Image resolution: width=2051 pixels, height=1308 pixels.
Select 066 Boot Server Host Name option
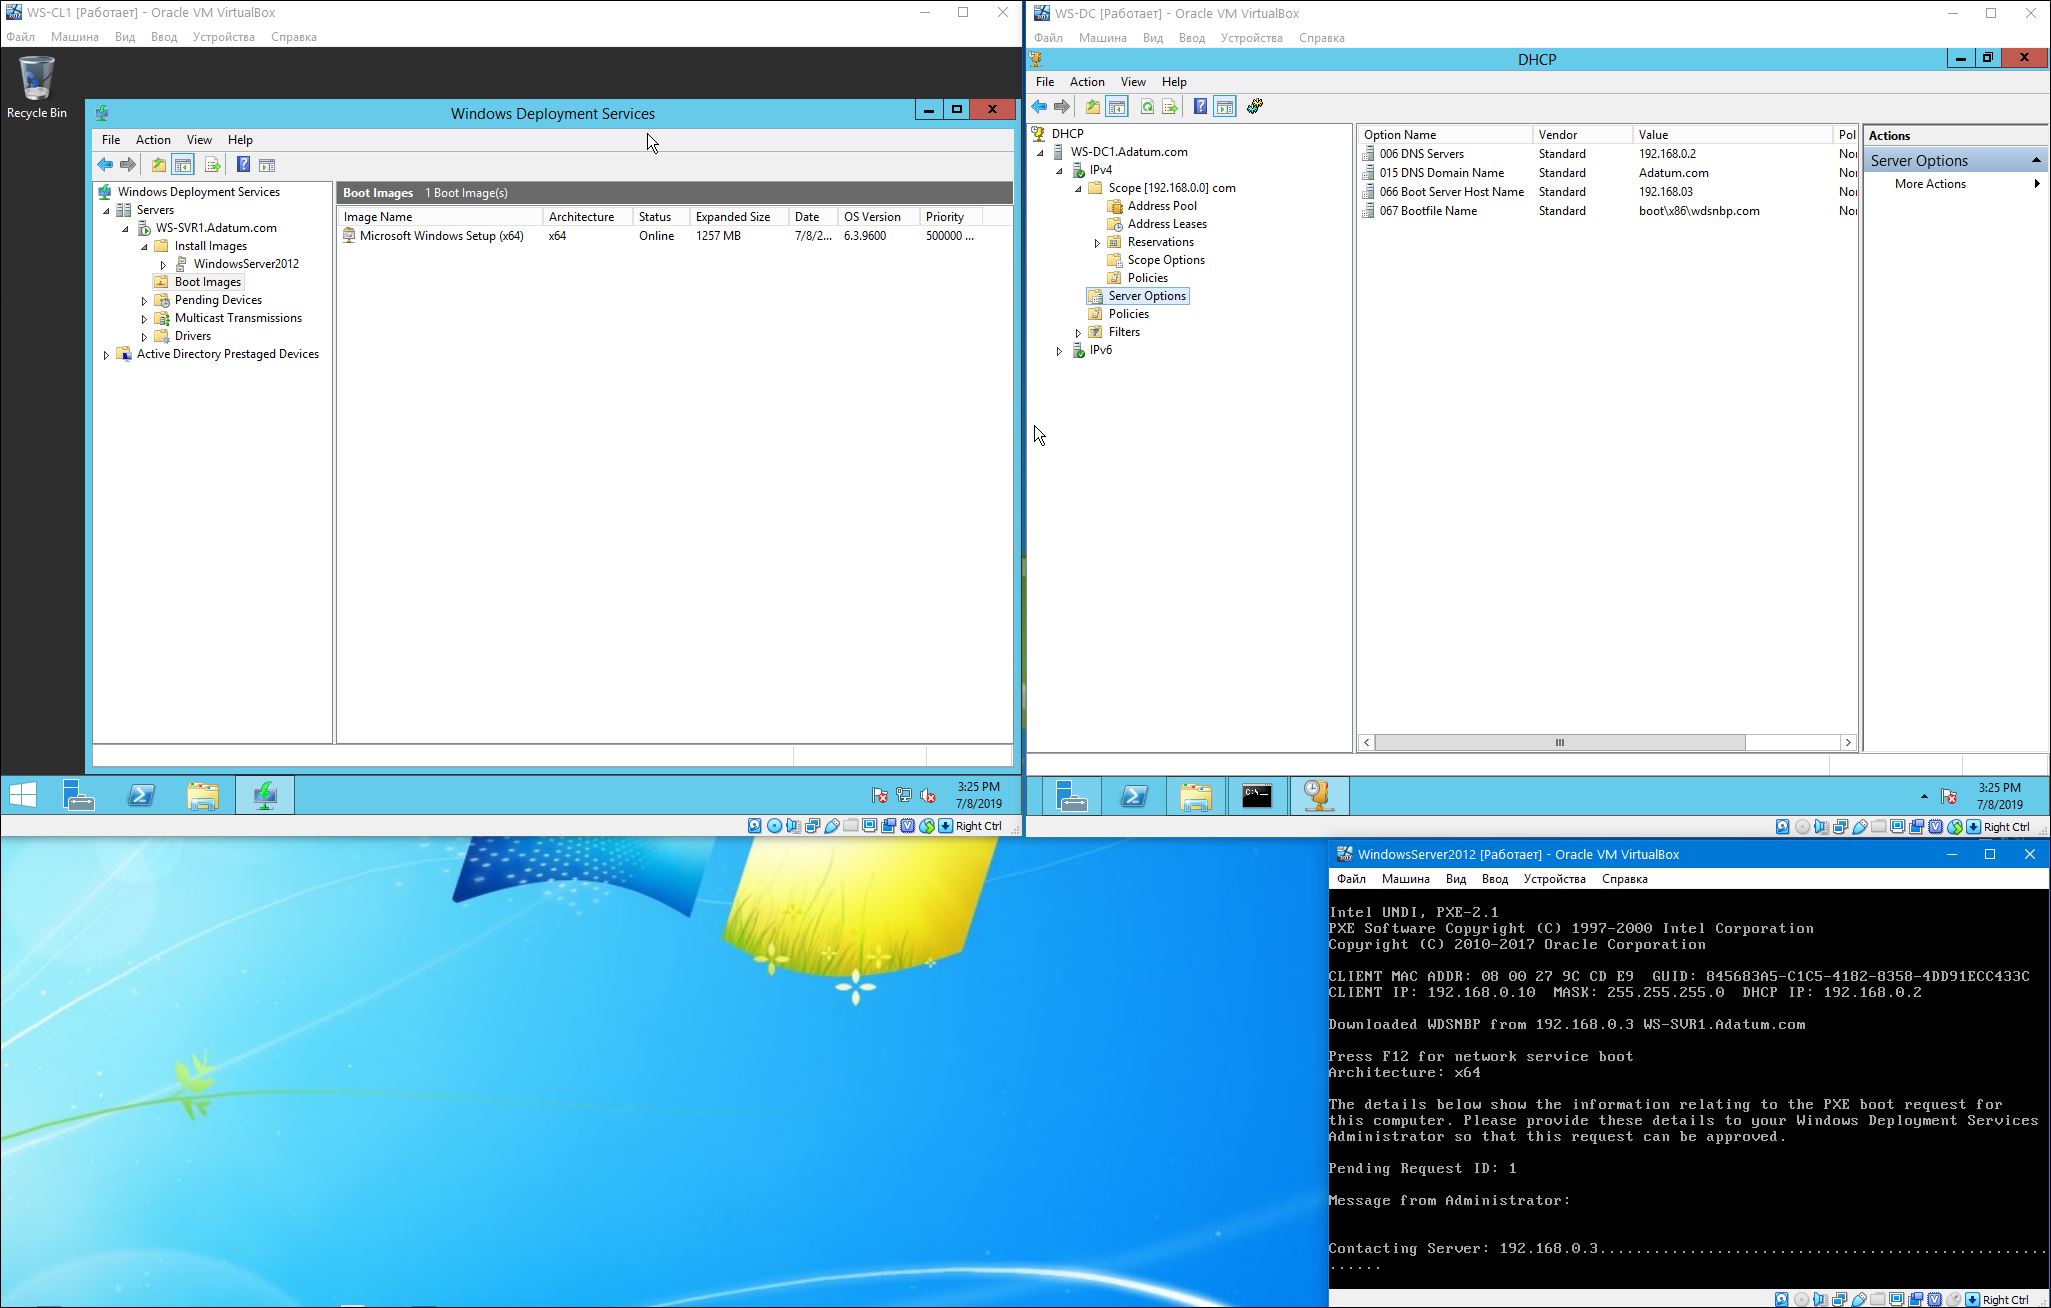pos(1451,192)
